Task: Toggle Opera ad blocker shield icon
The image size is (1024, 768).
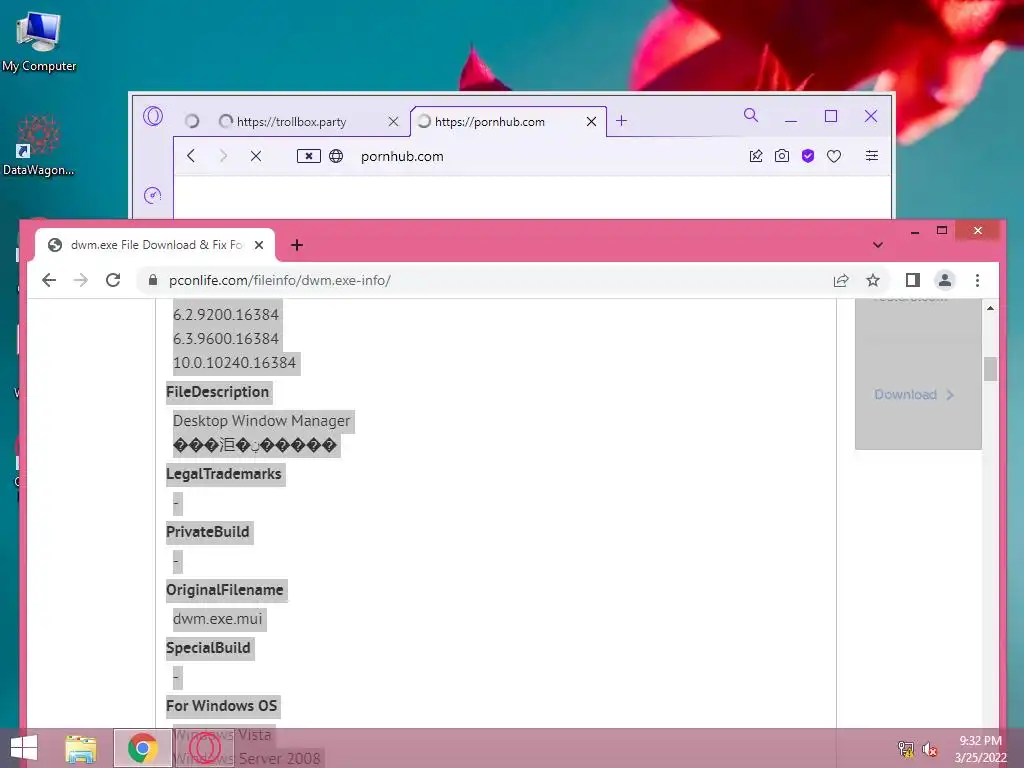Action: click(808, 156)
